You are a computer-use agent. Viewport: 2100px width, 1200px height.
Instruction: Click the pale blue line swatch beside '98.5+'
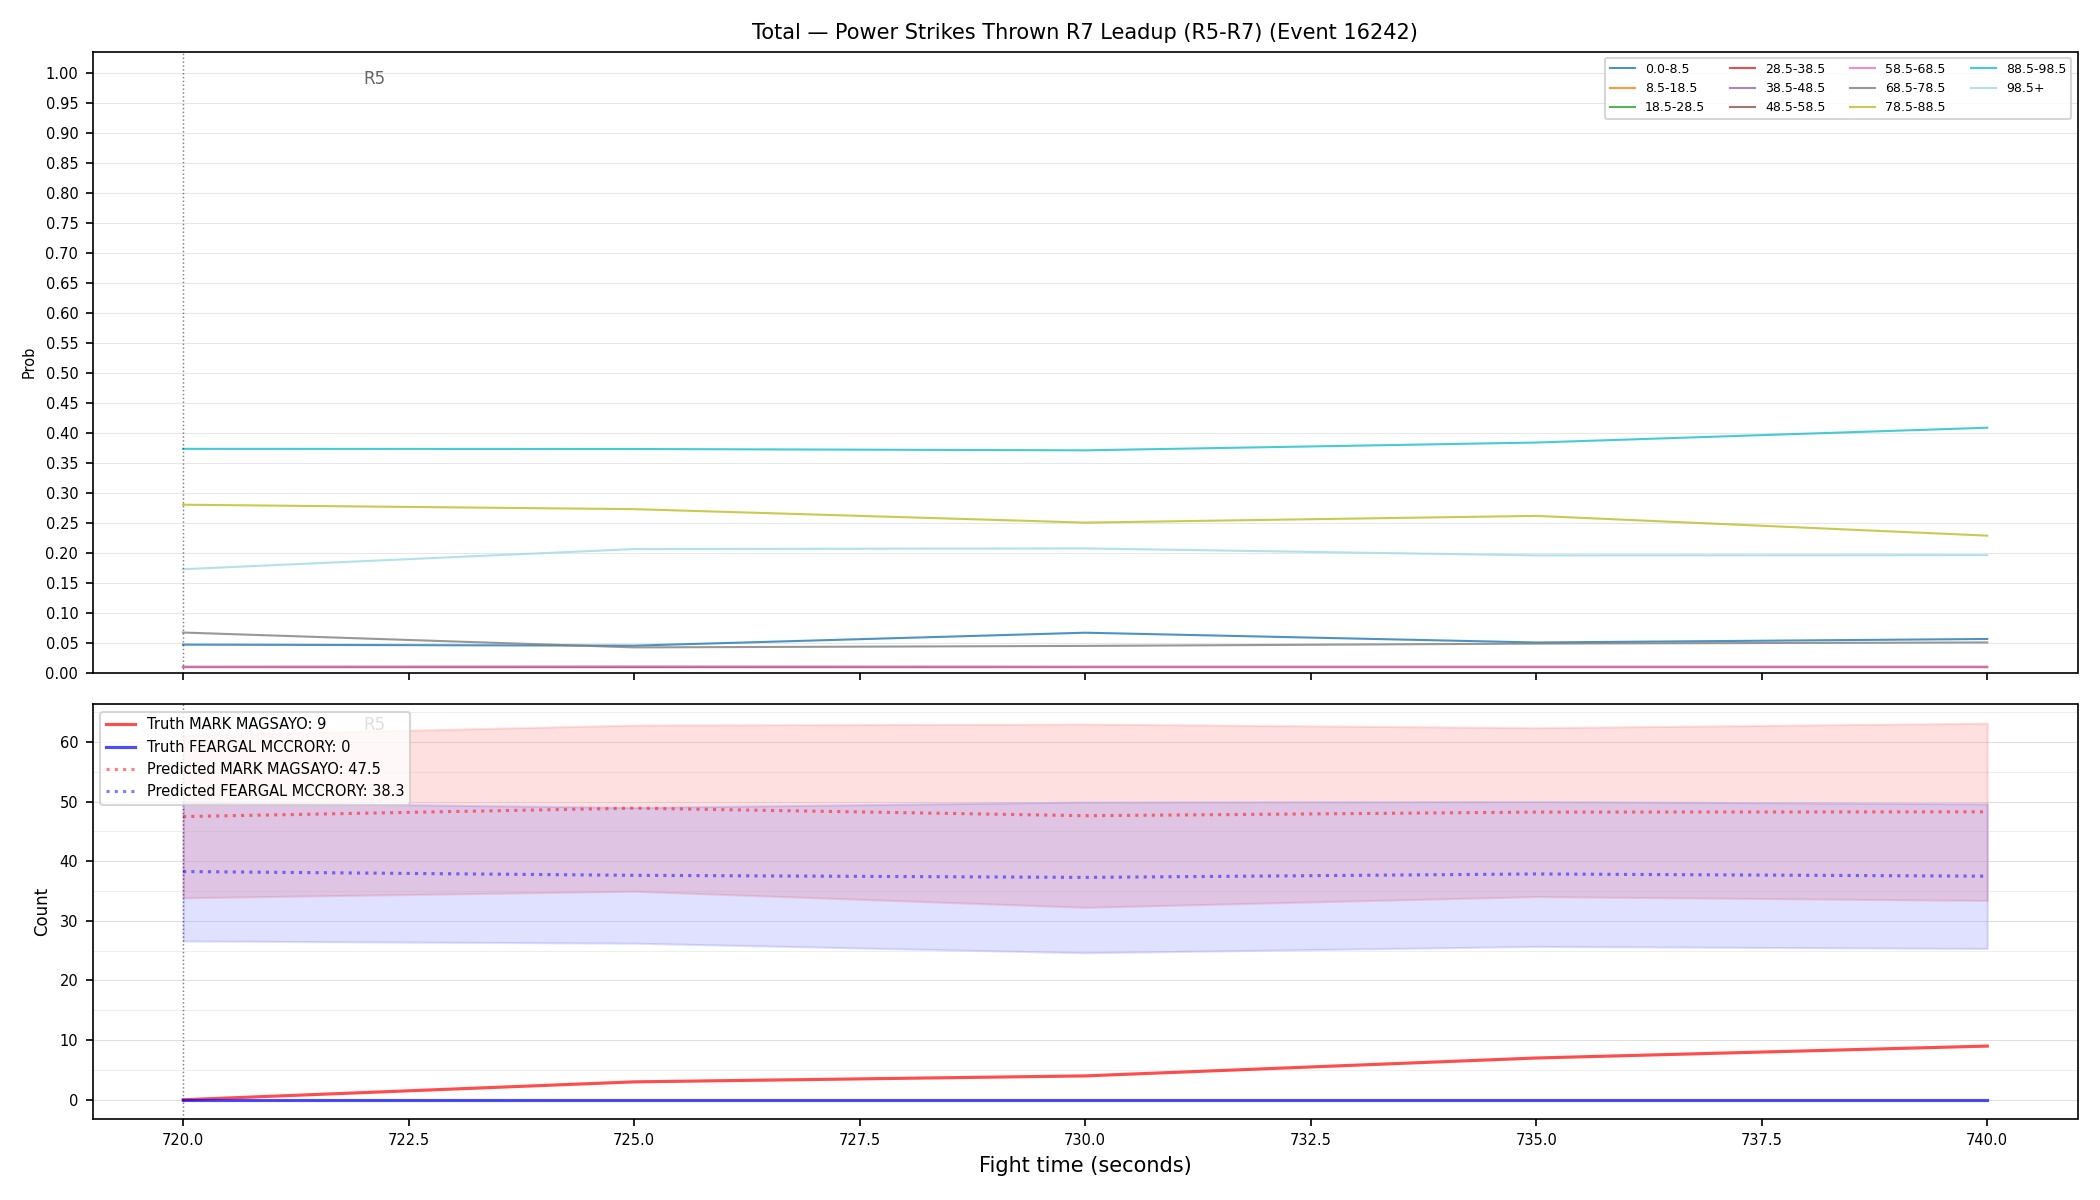[x=1983, y=88]
